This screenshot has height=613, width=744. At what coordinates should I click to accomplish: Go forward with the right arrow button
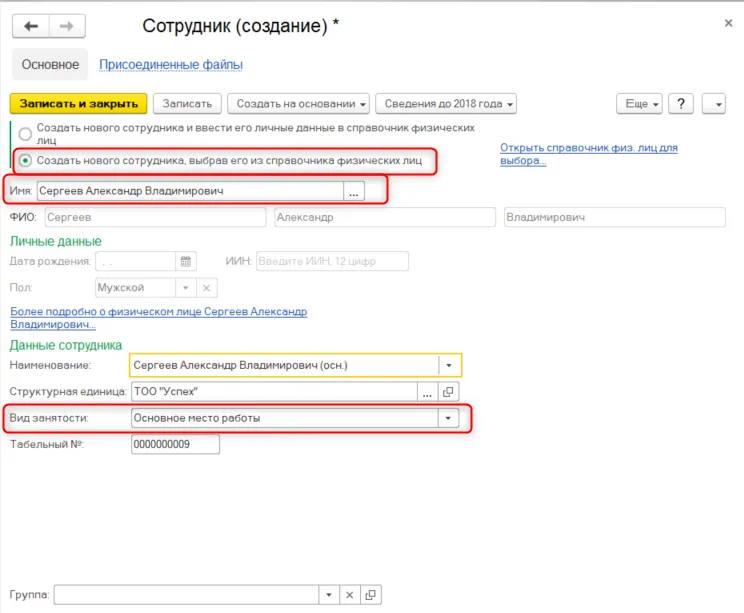coord(67,26)
